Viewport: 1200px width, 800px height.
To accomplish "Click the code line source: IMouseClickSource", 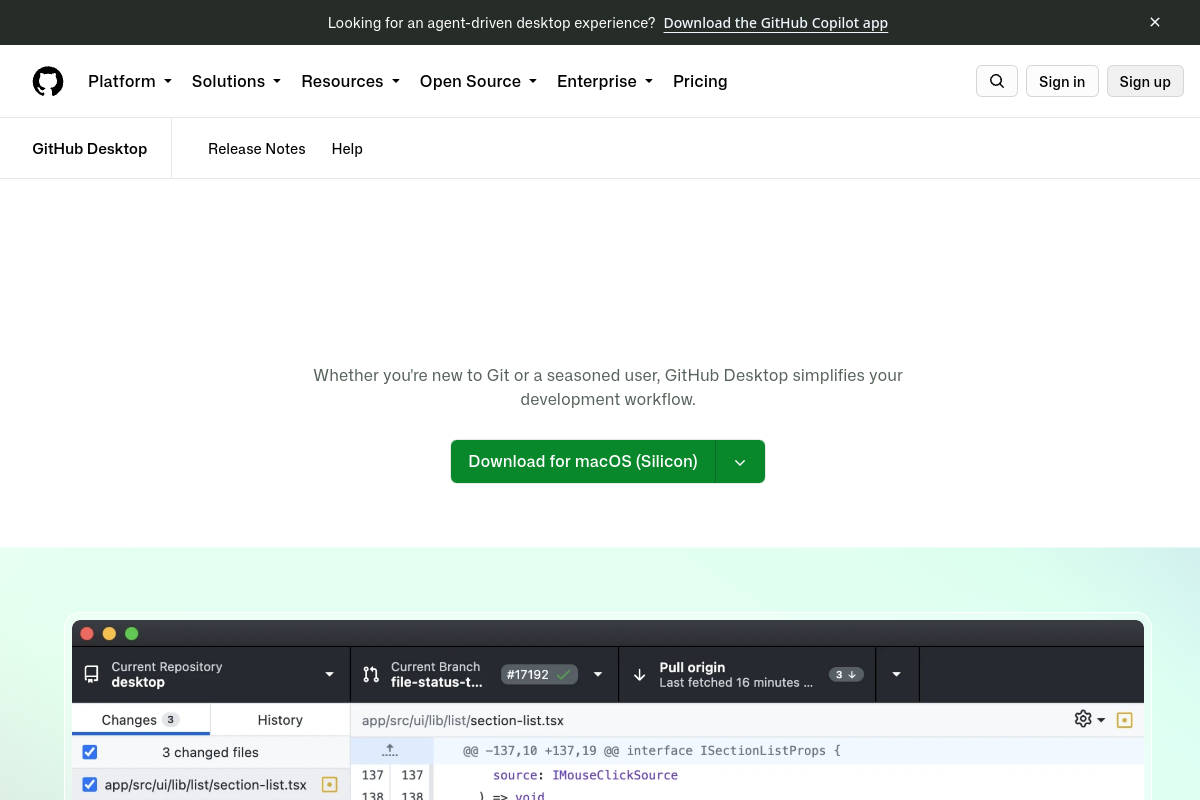I will [x=585, y=775].
